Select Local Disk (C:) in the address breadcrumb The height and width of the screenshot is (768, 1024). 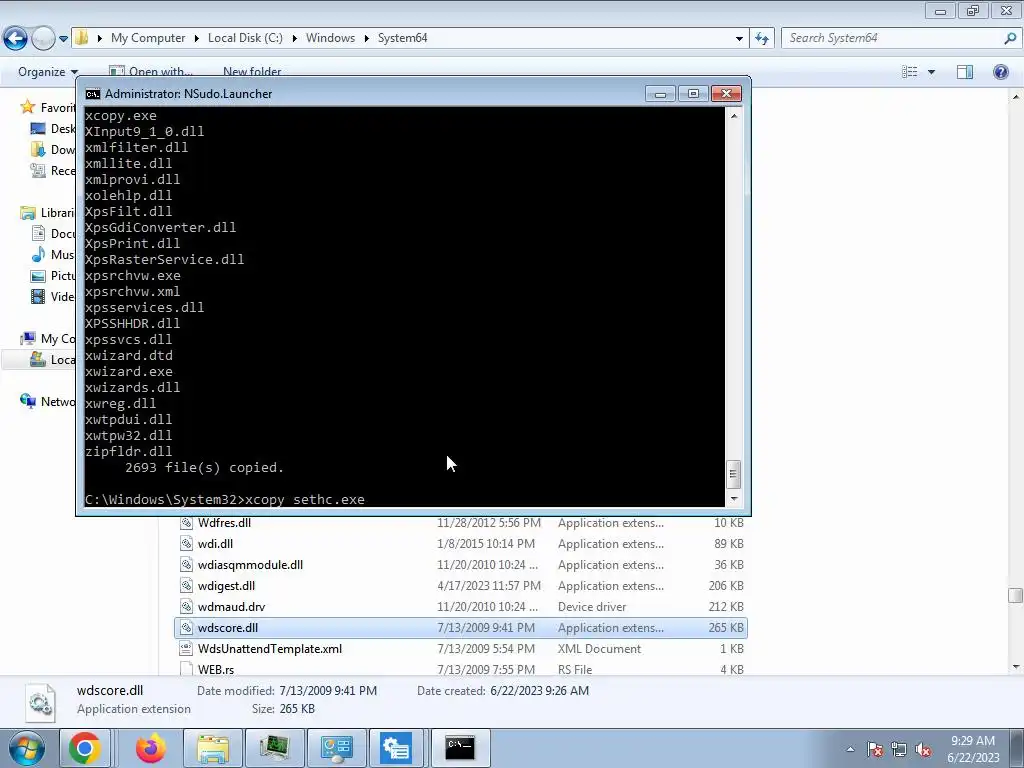[x=245, y=38]
